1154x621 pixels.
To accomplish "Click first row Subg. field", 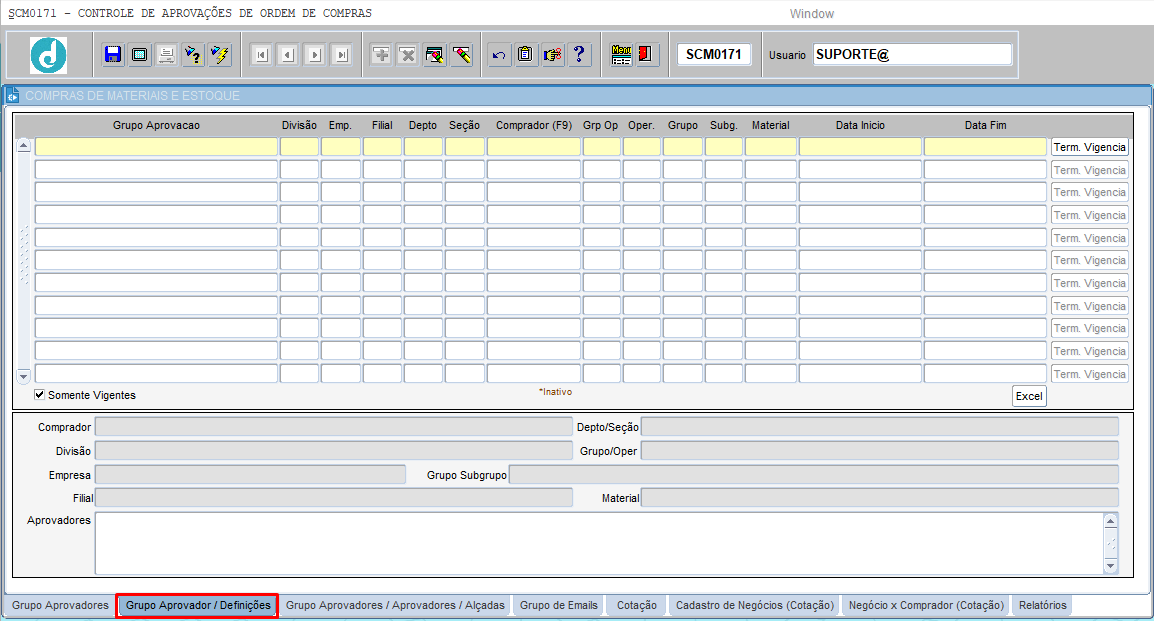I will (723, 147).
